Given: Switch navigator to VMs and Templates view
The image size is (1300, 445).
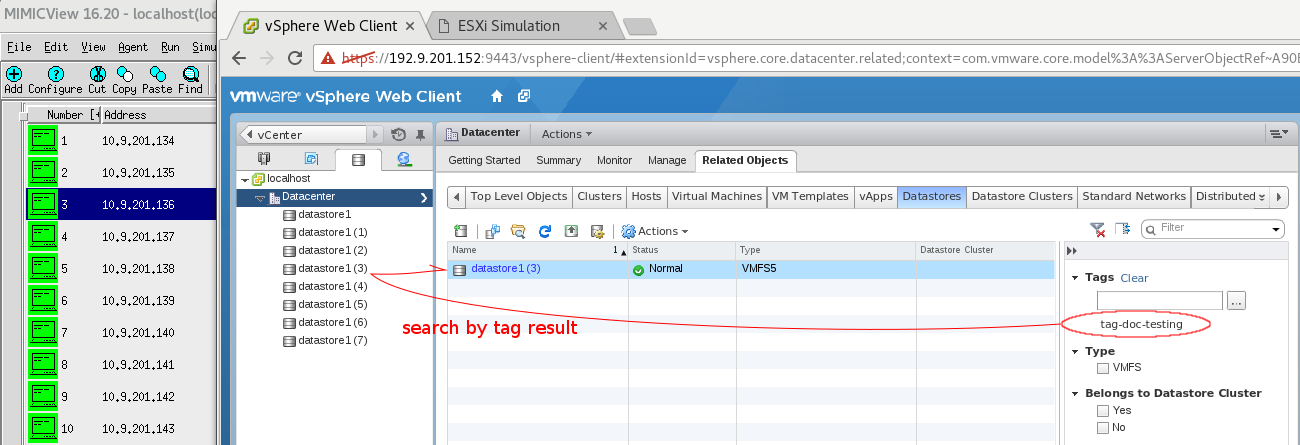Looking at the screenshot, I should 311,159.
